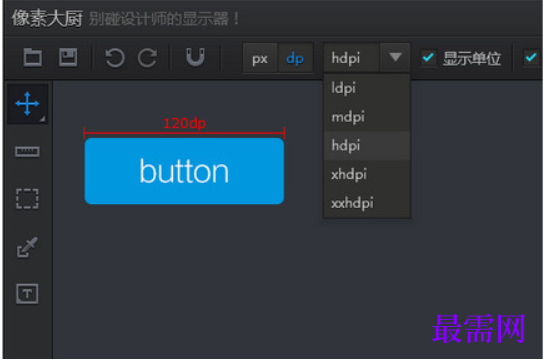Click the open folder icon
This screenshot has width=544, height=360.
(33, 58)
